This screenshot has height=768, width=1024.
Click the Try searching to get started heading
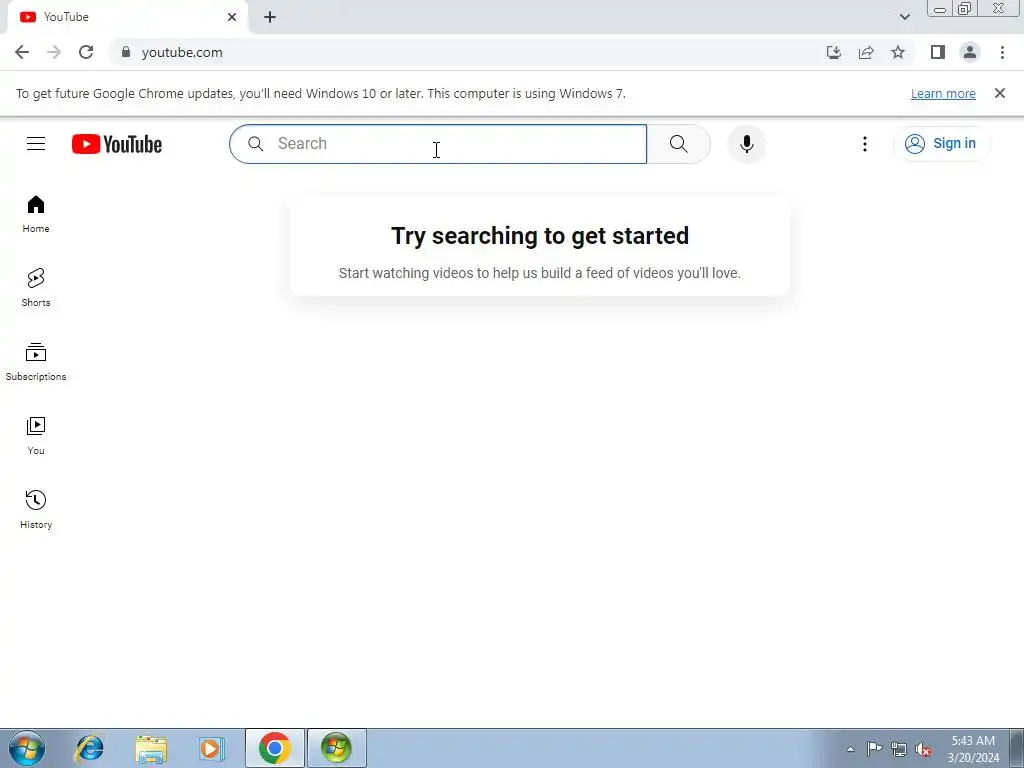coord(540,236)
